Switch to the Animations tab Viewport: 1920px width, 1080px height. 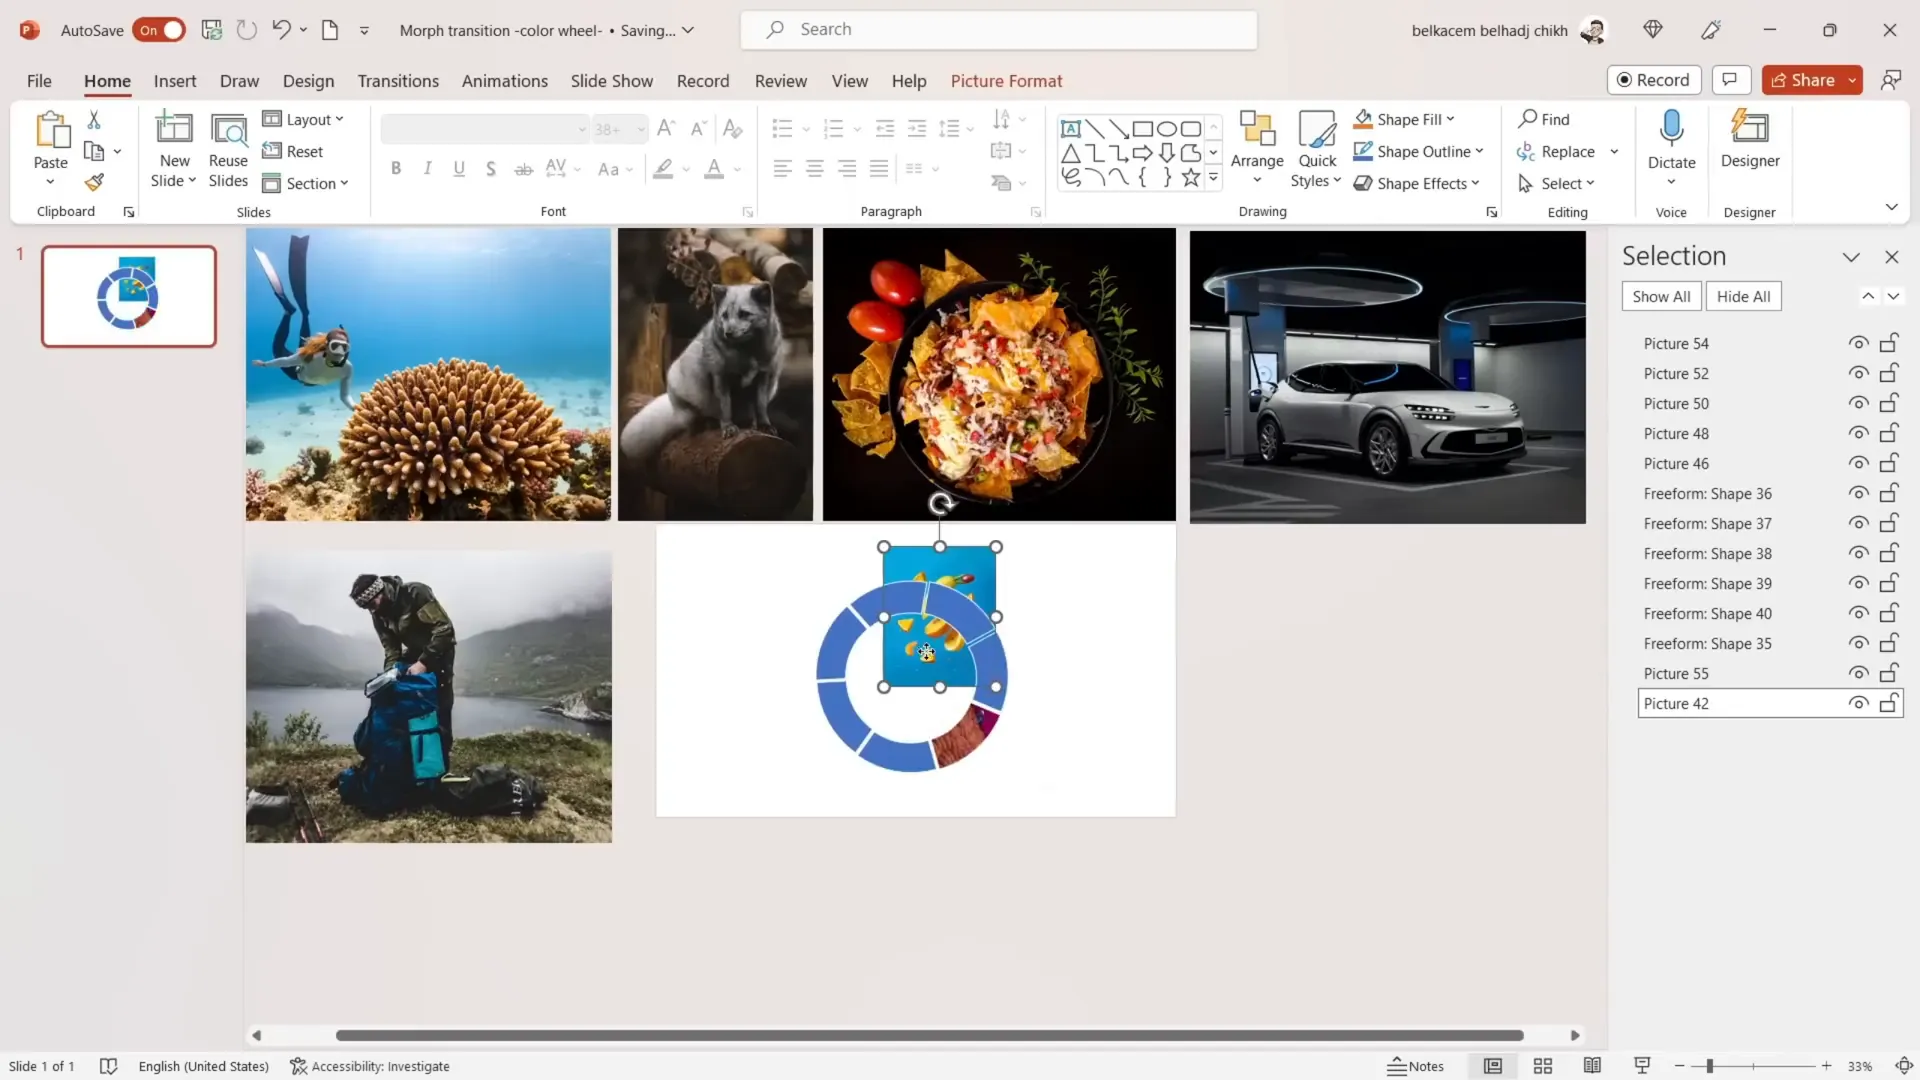pyautogui.click(x=504, y=81)
